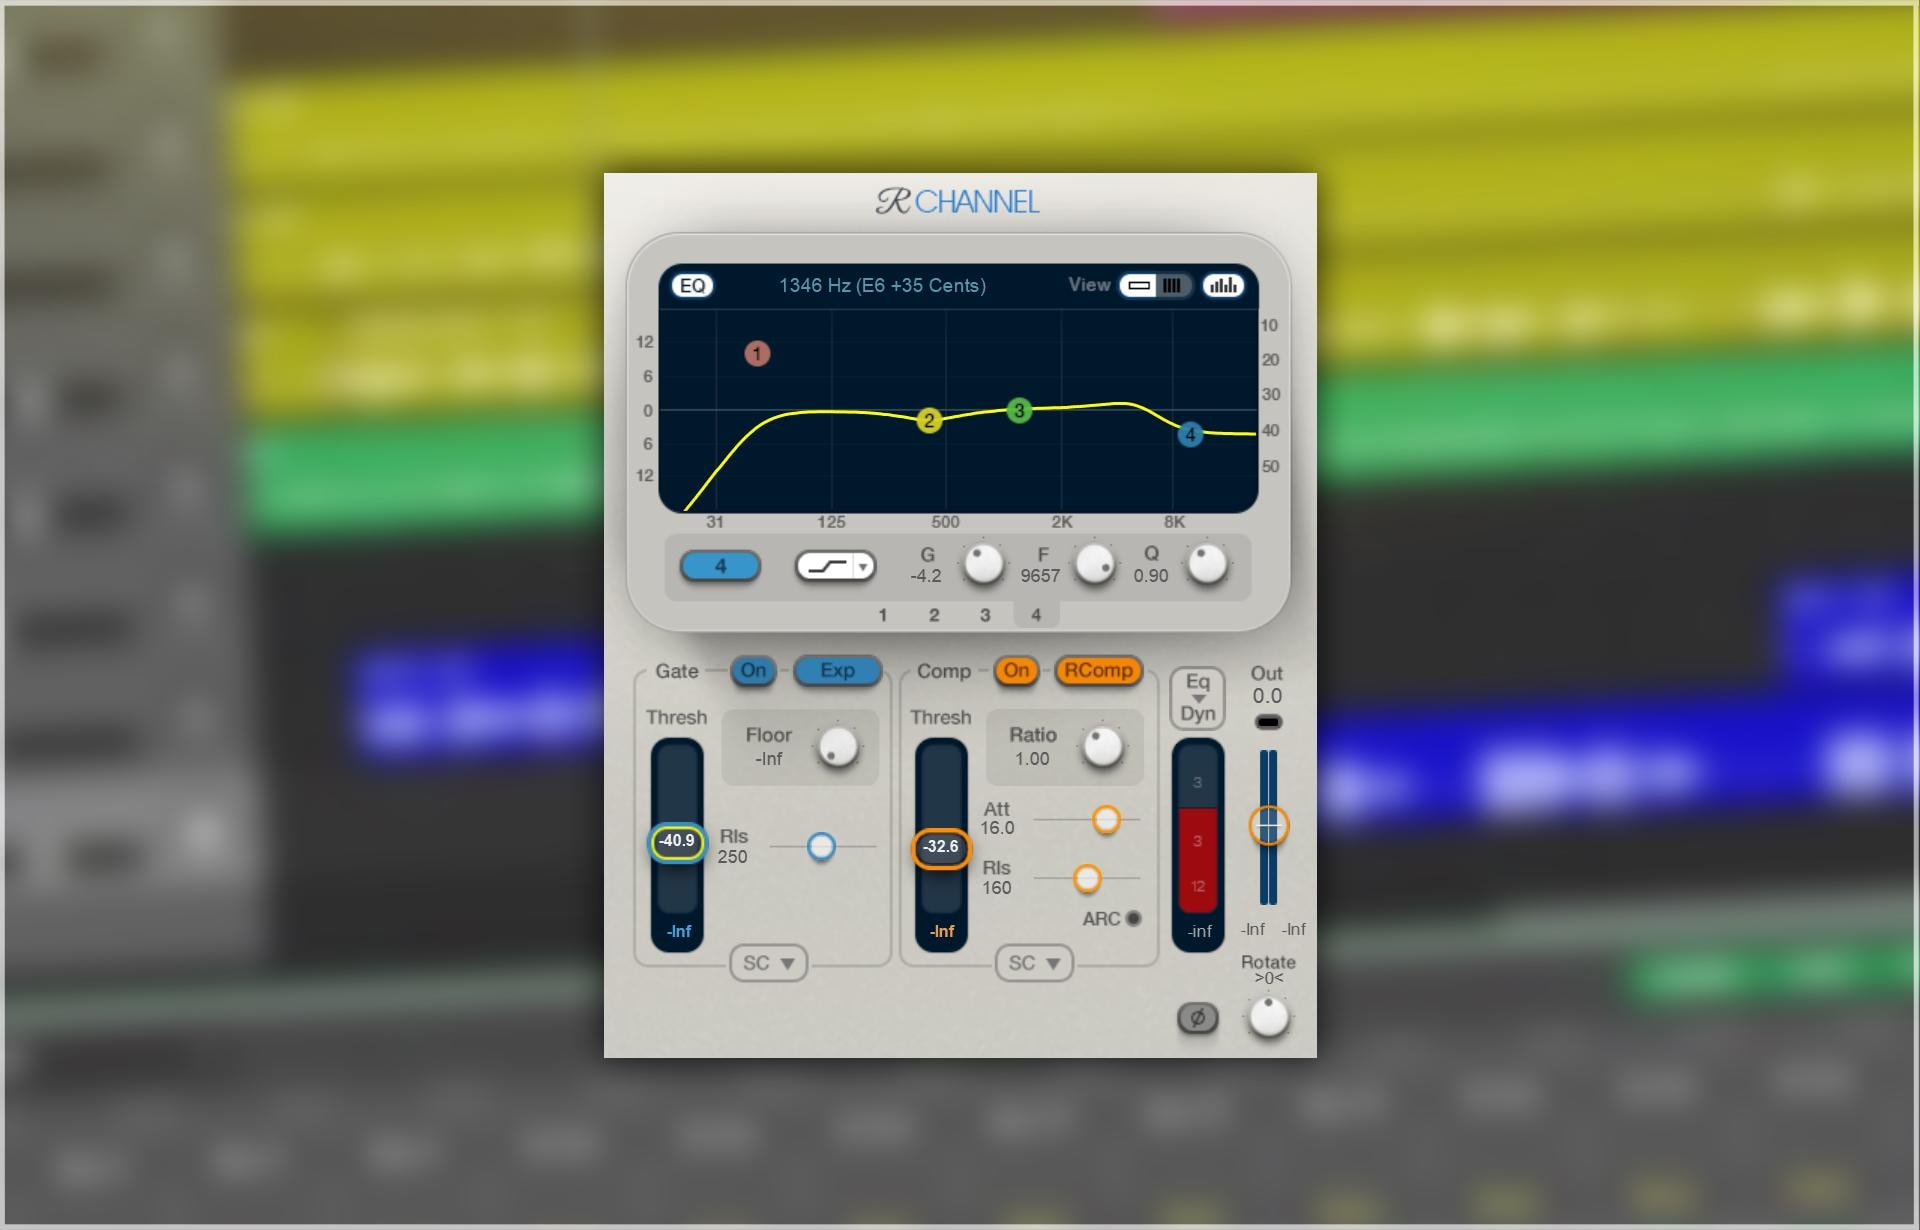
Task: Click the F frequency knob
Action: click(1095, 564)
